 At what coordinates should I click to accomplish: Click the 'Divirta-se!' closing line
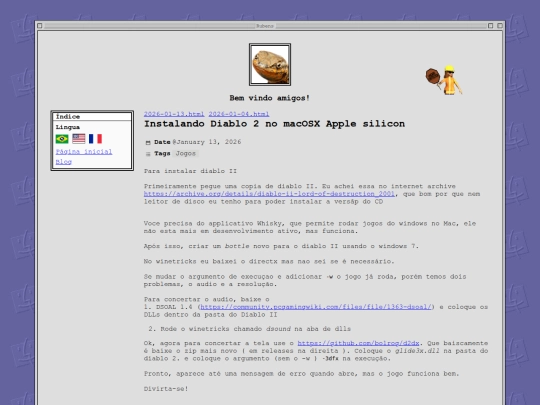[x=166, y=389]
